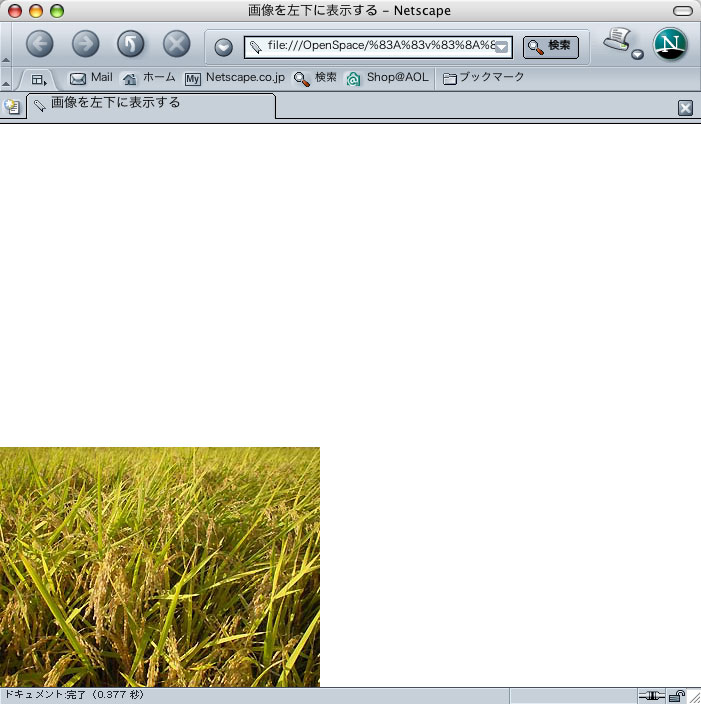
Task: Open the round dropdown button left of the address bar
Action: tap(224, 47)
